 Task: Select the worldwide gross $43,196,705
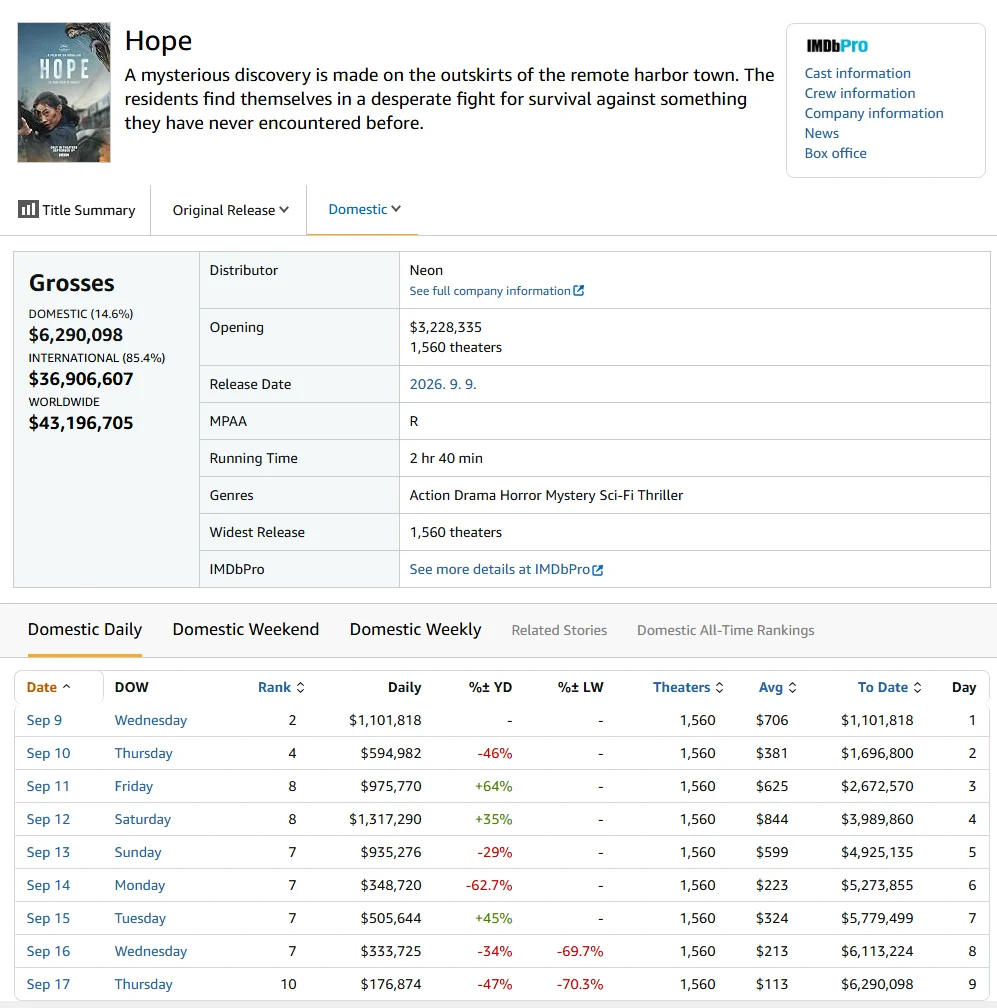(81, 423)
